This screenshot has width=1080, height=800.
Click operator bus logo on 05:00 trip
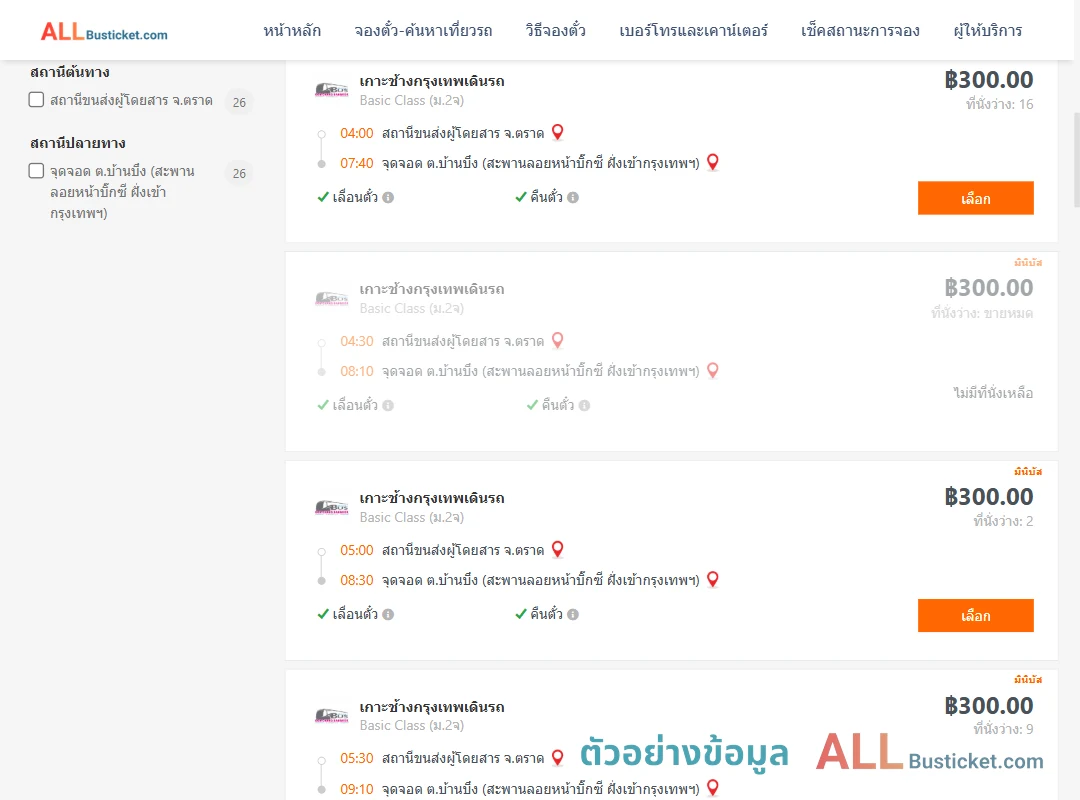pyautogui.click(x=332, y=507)
